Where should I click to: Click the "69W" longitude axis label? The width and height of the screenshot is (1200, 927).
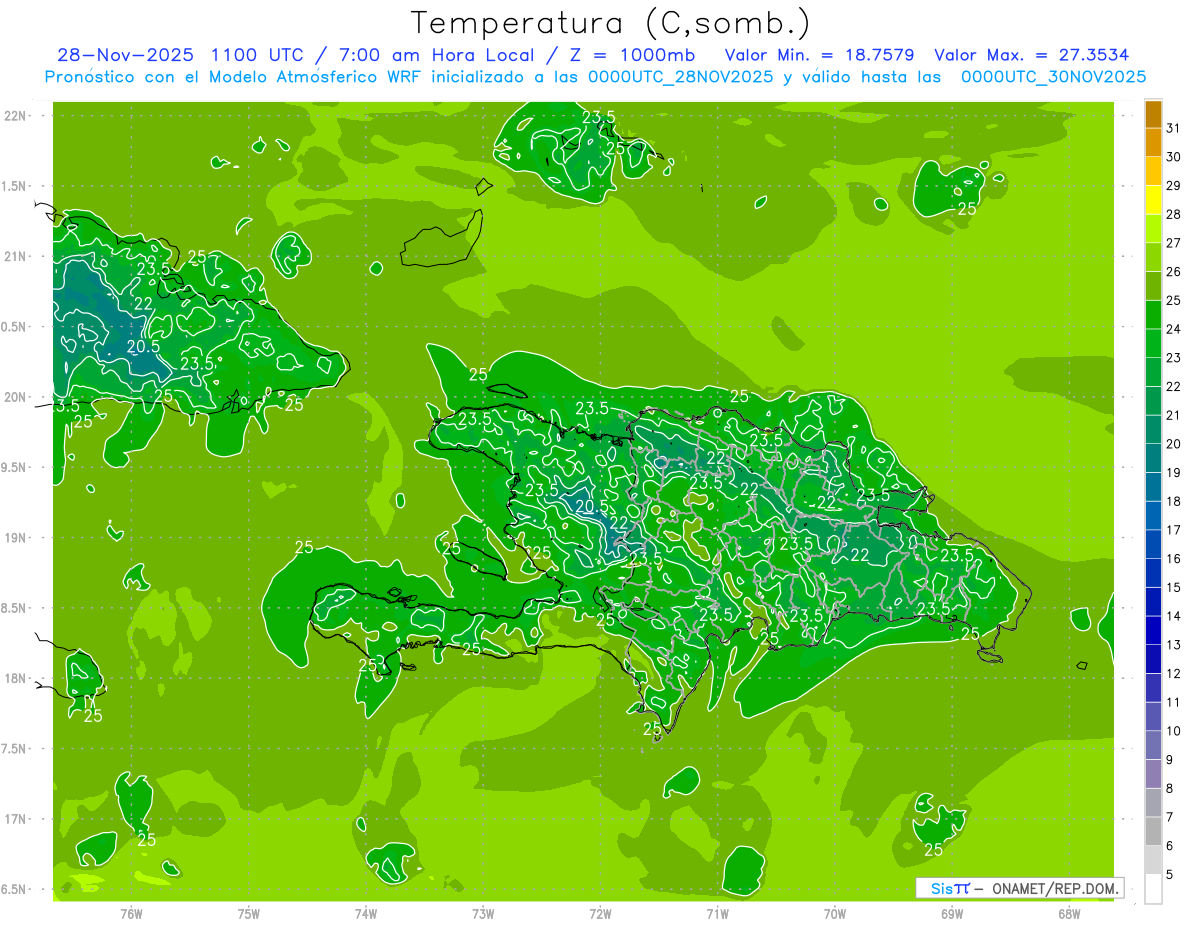[x=952, y=913]
